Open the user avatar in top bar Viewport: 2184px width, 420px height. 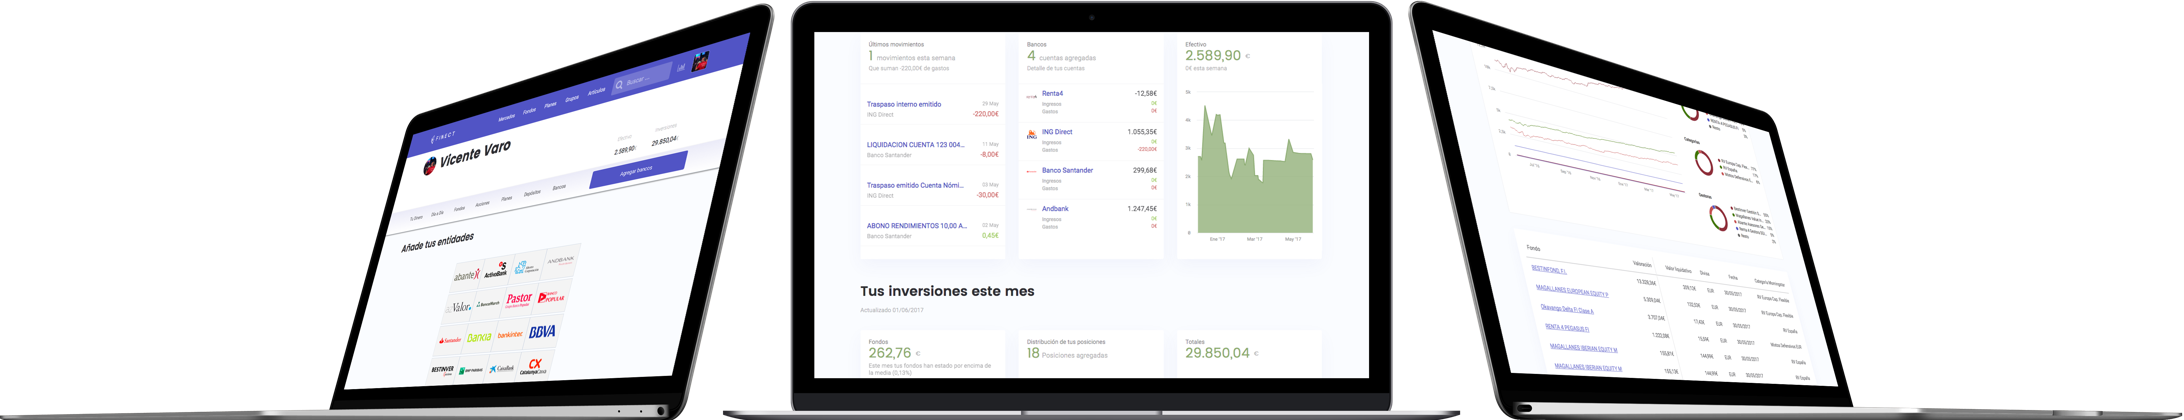coord(701,60)
